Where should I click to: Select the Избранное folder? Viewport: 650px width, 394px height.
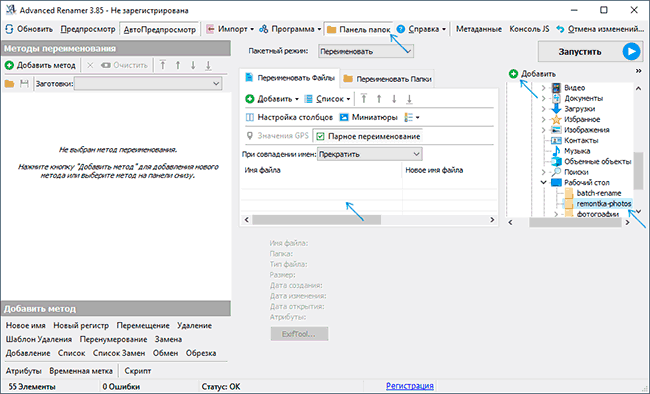click(x=582, y=119)
